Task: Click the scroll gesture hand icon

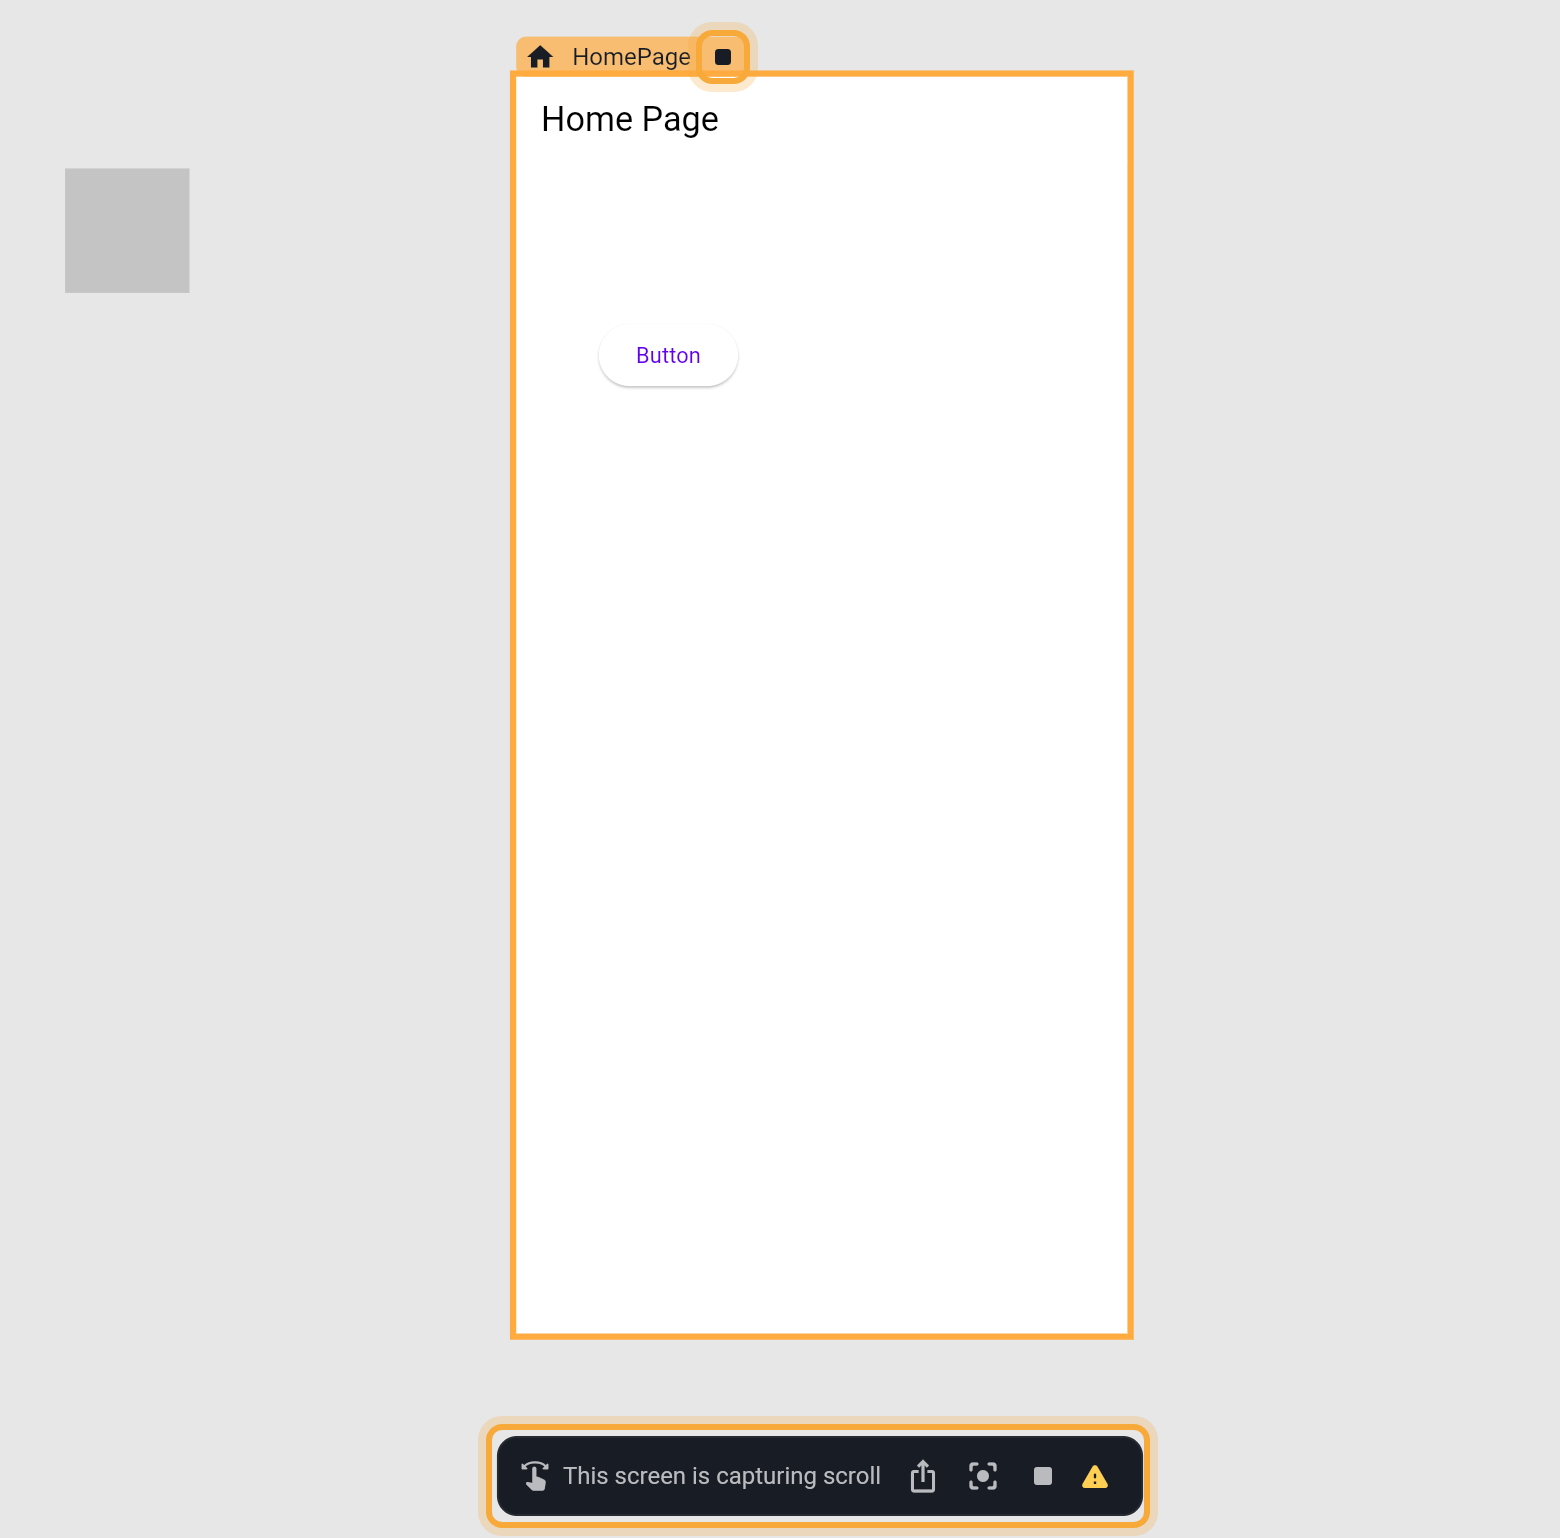Action: click(x=535, y=1476)
